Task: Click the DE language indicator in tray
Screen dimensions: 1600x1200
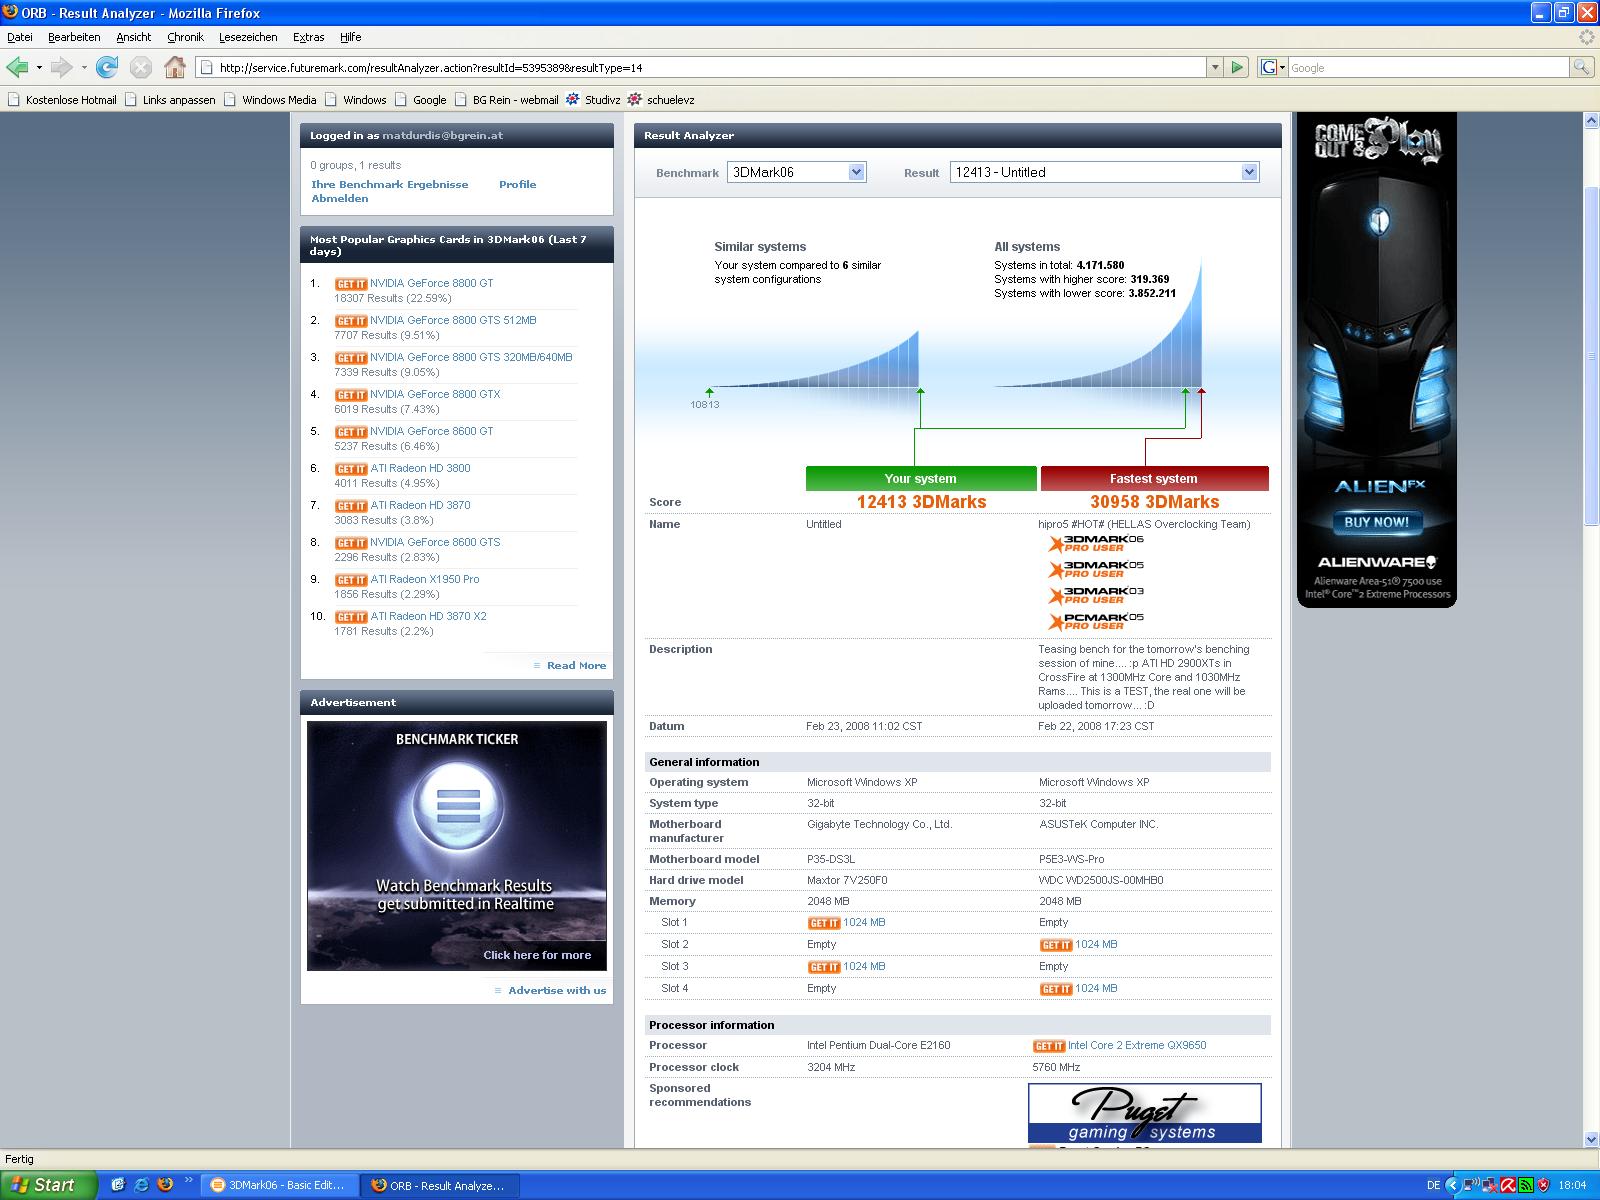Action: pos(1433,1185)
